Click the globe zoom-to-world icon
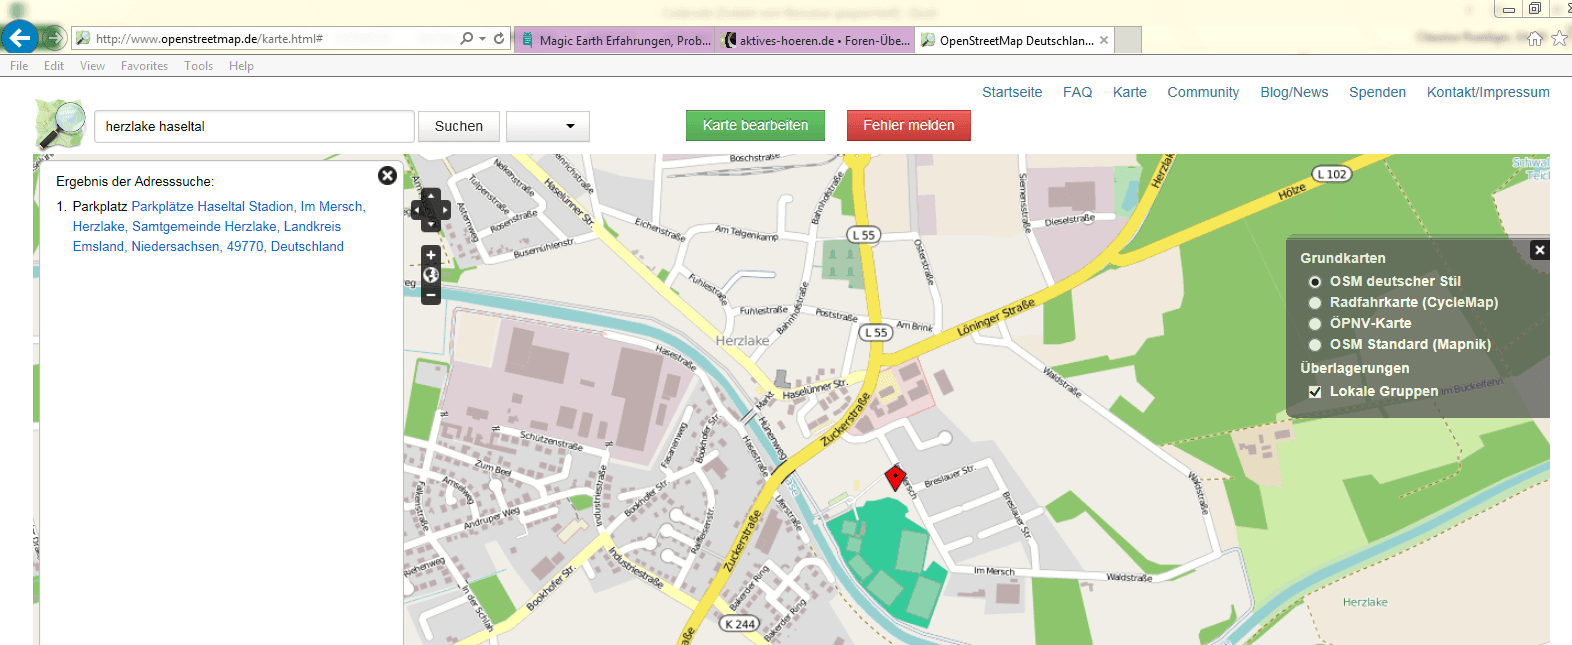The width and height of the screenshot is (1572, 645). (431, 275)
